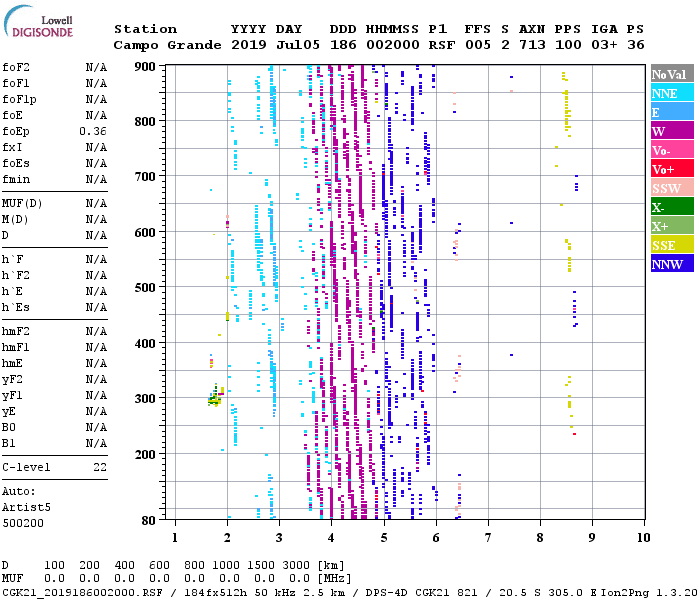The width and height of the screenshot is (700, 600).
Task: Select the SSW legend swatch
Action: 672,188
